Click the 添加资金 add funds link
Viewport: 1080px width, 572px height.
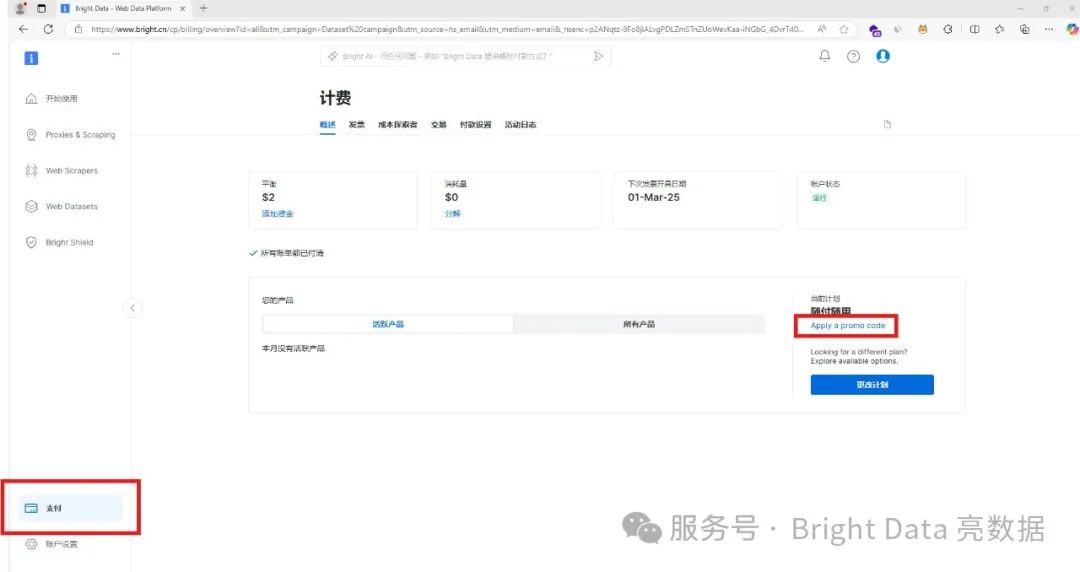tap(278, 214)
